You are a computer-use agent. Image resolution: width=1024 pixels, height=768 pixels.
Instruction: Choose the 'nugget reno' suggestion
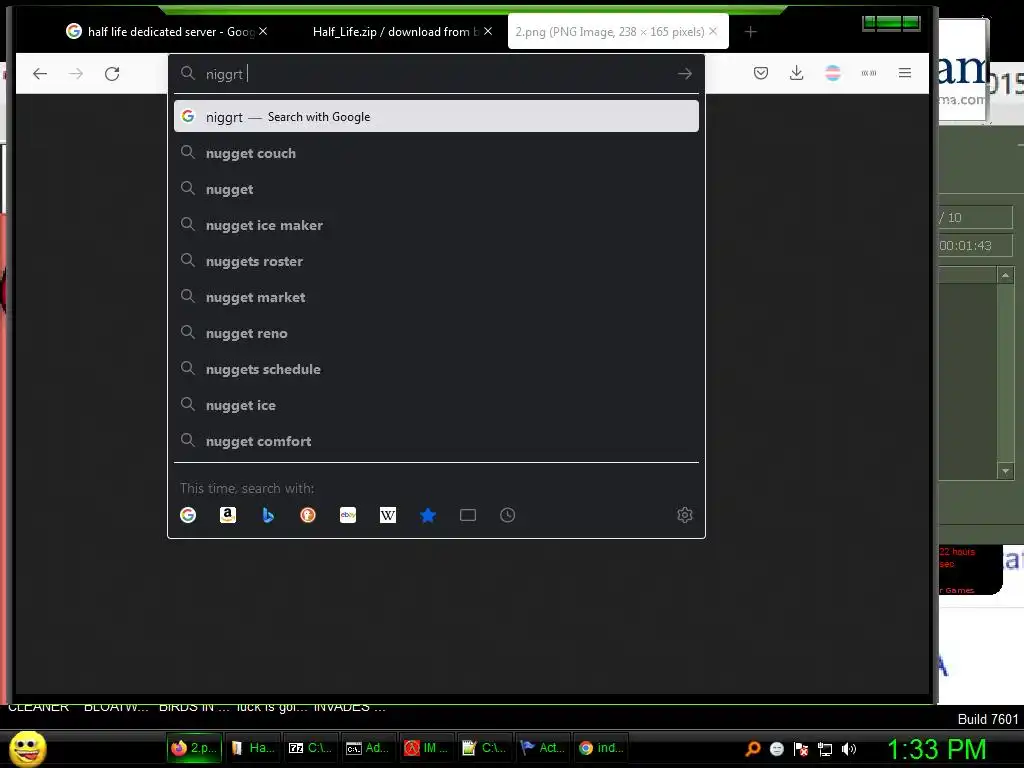point(436,333)
